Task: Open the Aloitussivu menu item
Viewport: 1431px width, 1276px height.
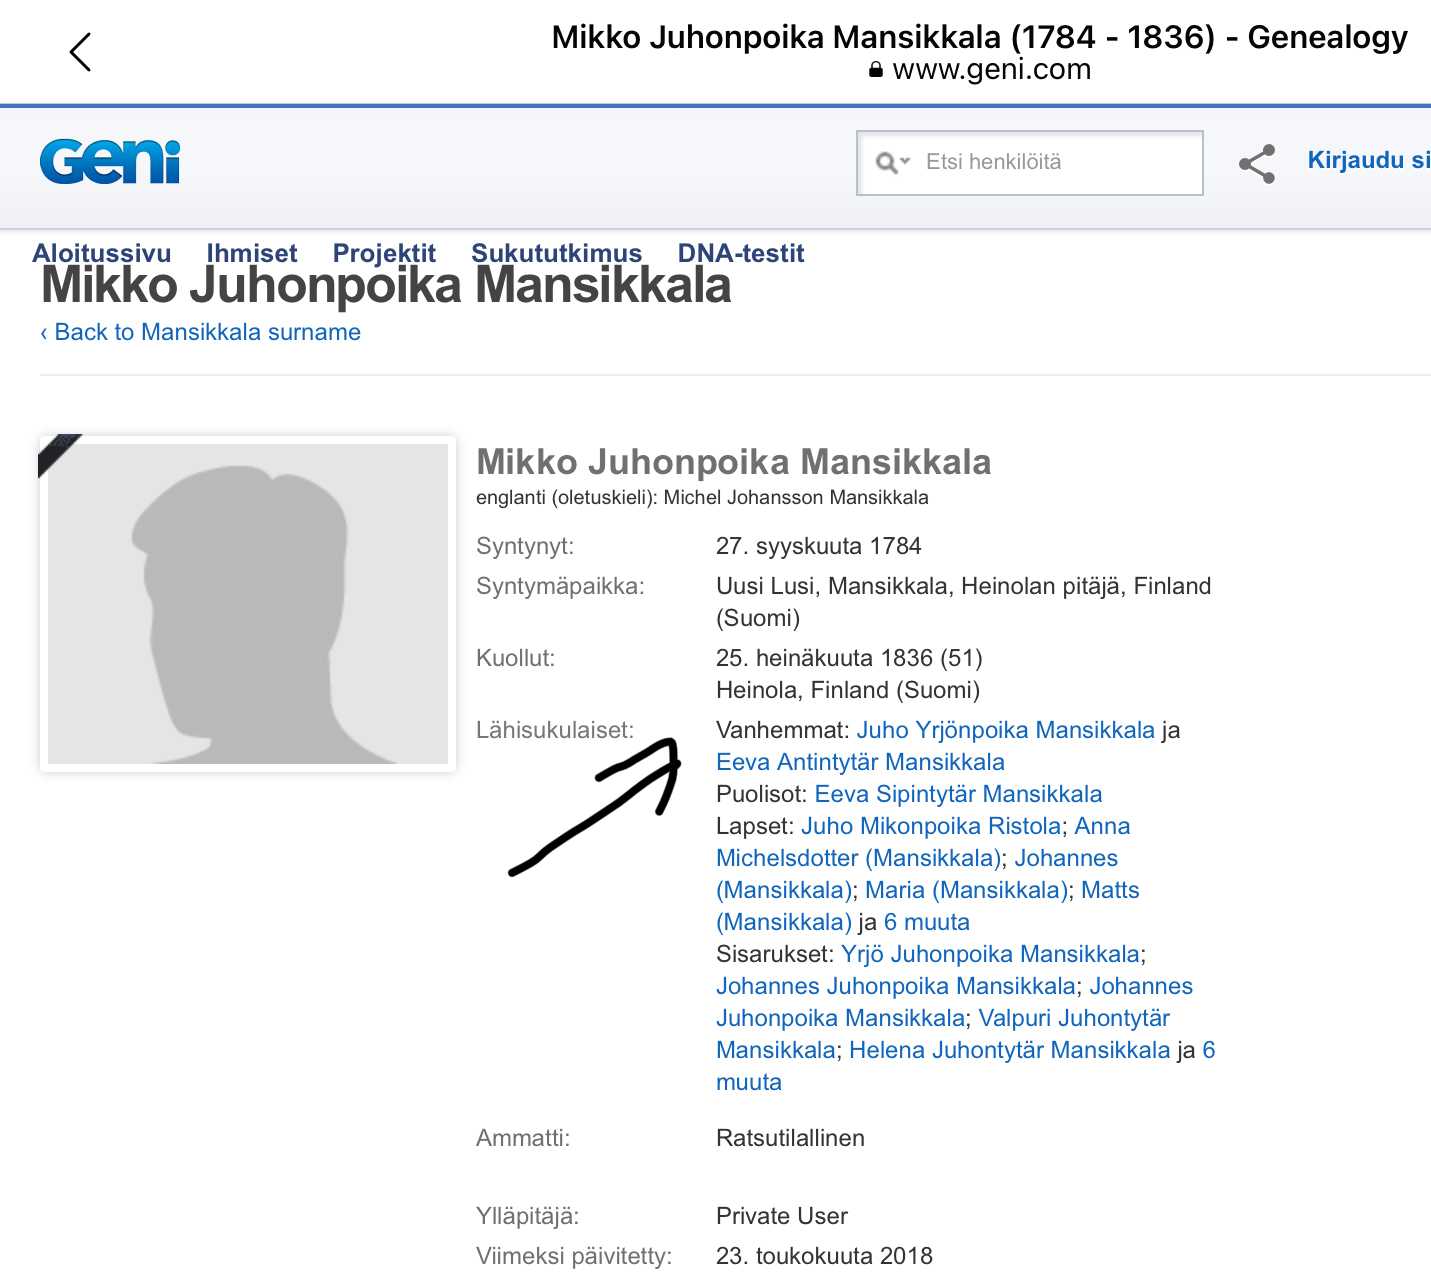Action: [x=102, y=253]
